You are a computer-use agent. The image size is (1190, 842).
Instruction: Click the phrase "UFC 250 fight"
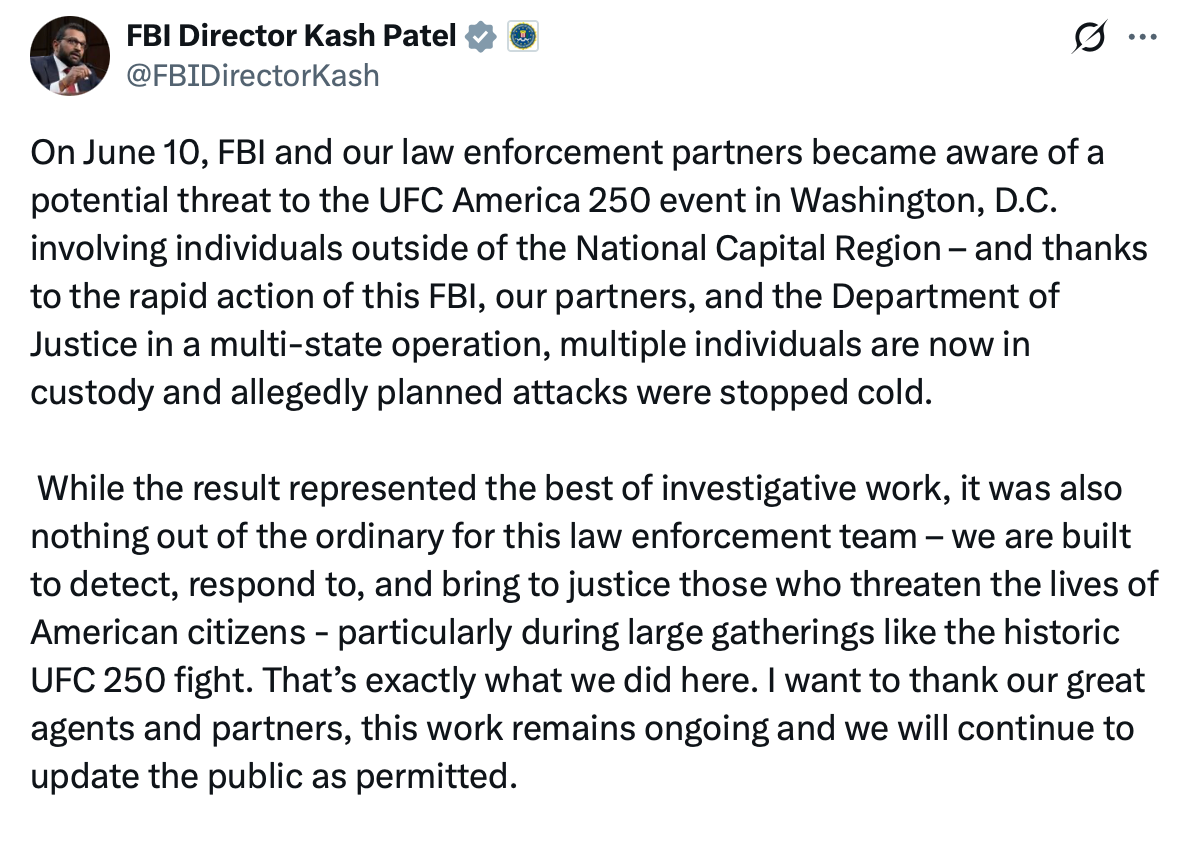142,681
